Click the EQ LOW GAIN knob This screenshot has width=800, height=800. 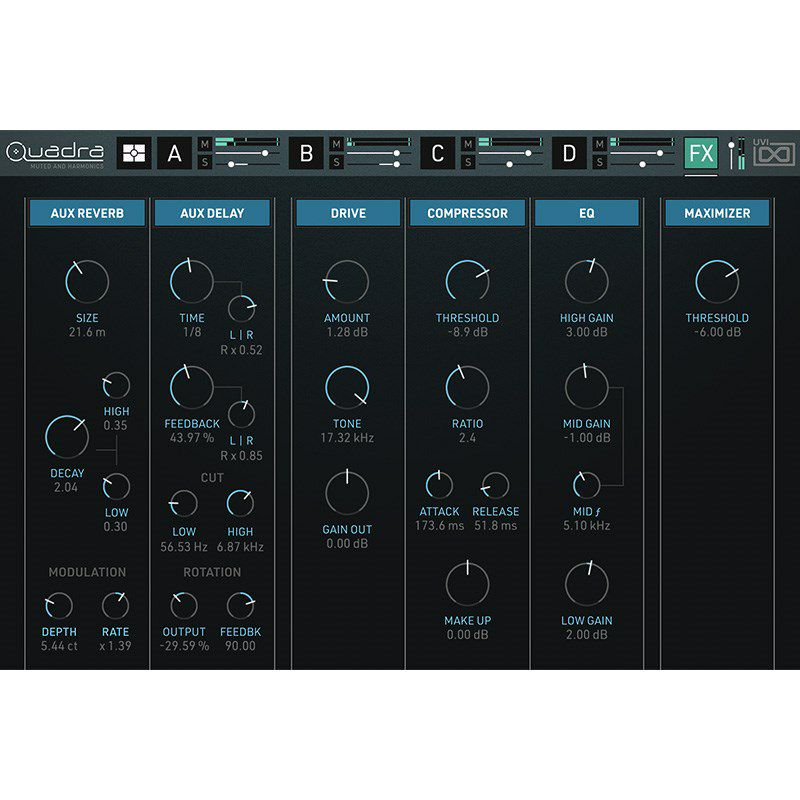[x=587, y=585]
